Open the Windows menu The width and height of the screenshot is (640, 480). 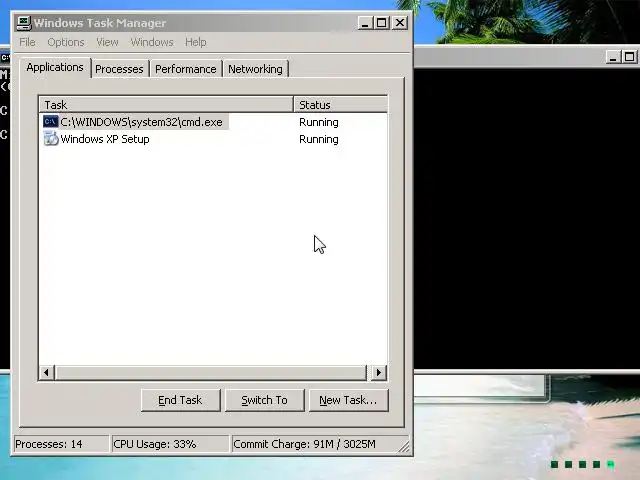pyautogui.click(x=152, y=42)
